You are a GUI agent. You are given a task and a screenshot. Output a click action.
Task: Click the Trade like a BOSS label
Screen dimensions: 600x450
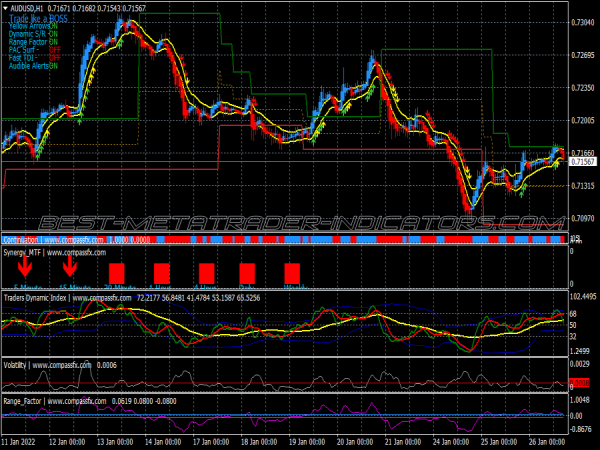click(x=37, y=18)
